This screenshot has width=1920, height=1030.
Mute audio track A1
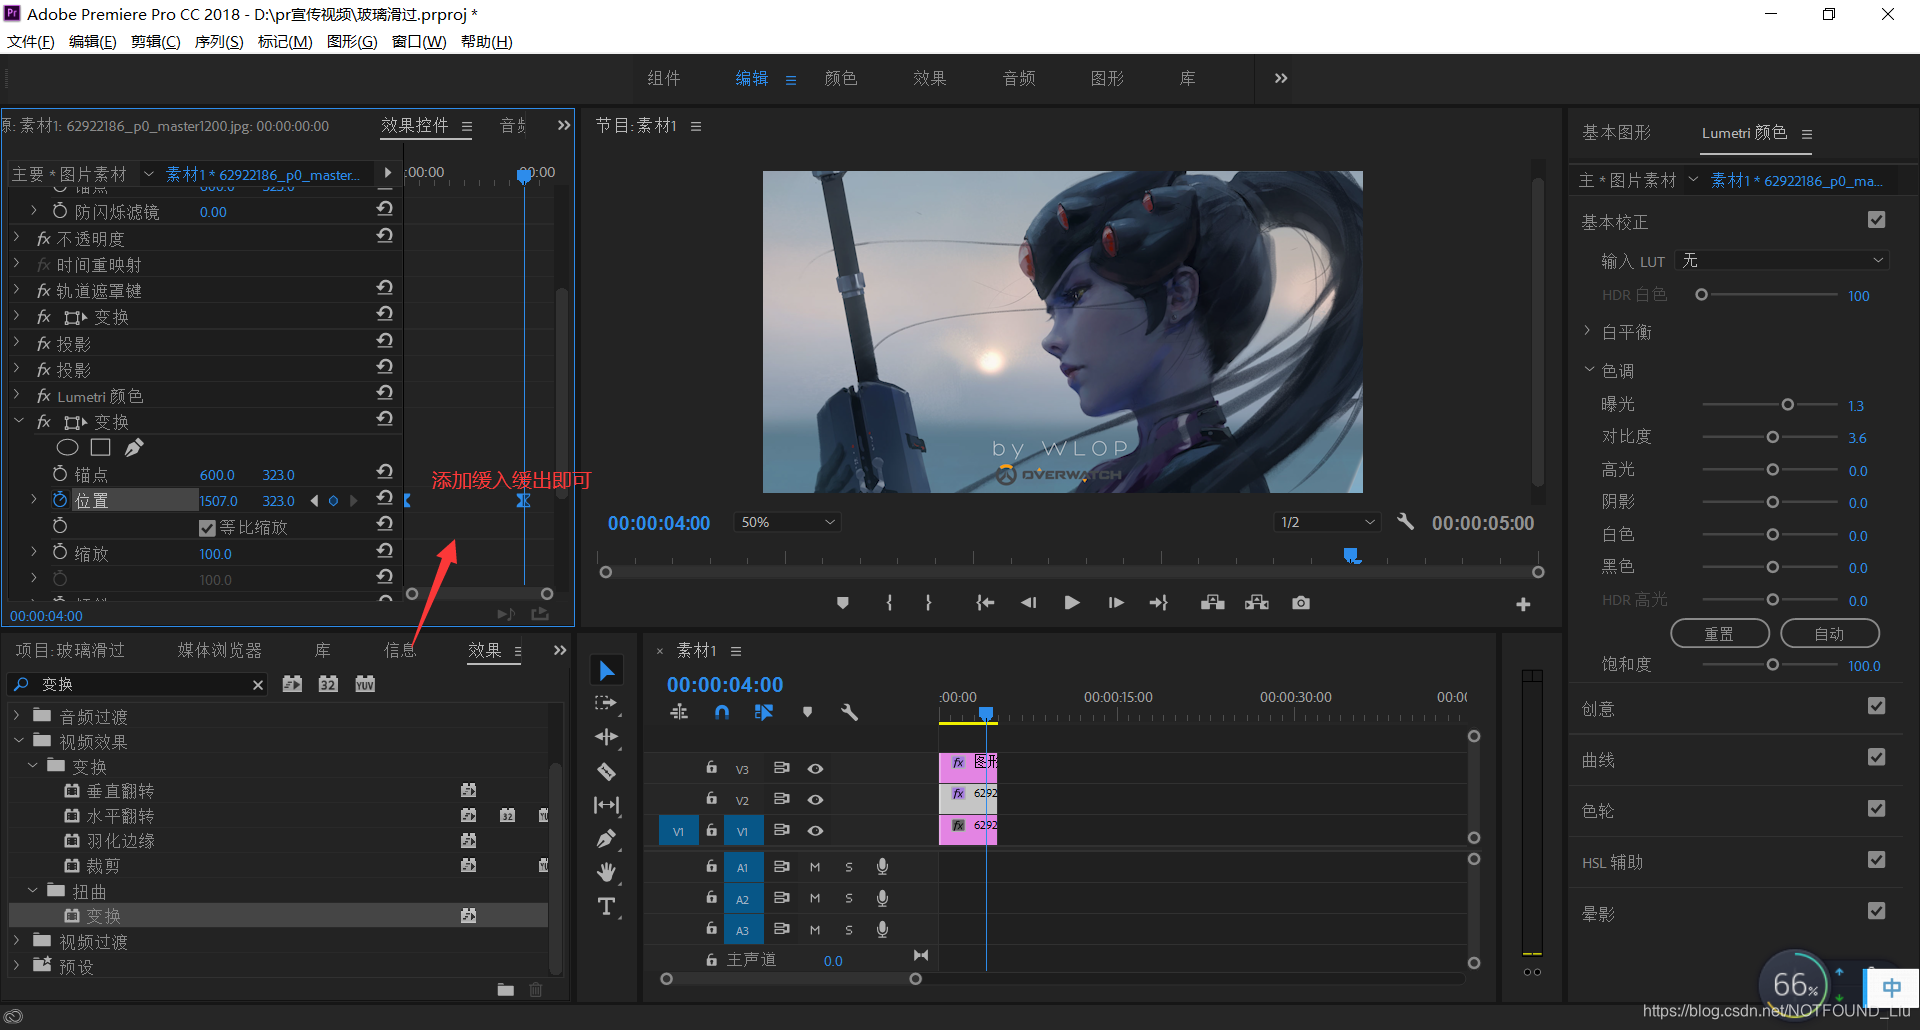click(x=815, y=867)
